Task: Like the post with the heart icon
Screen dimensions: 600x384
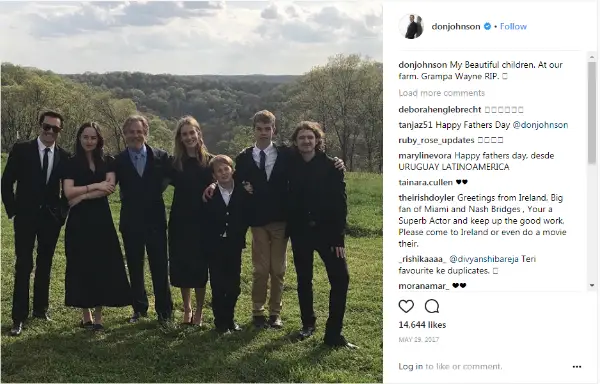Action: click(x=406, y=306)
